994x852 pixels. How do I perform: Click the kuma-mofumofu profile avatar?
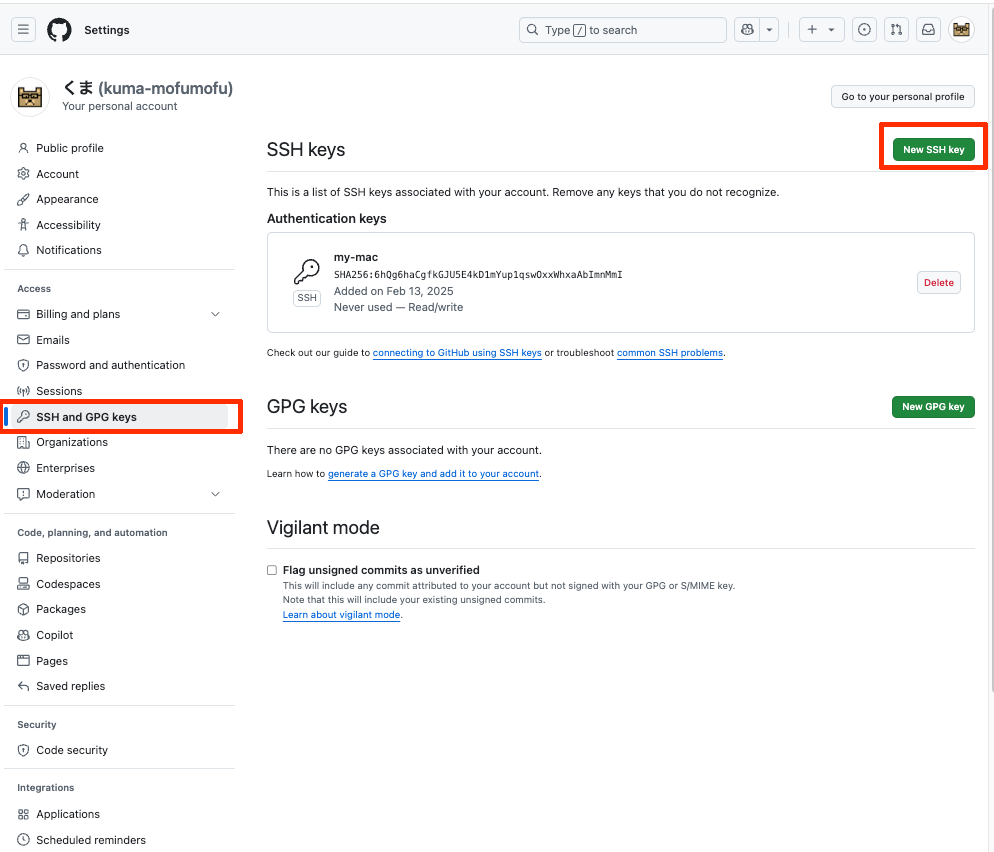click(x=30, y=97)
